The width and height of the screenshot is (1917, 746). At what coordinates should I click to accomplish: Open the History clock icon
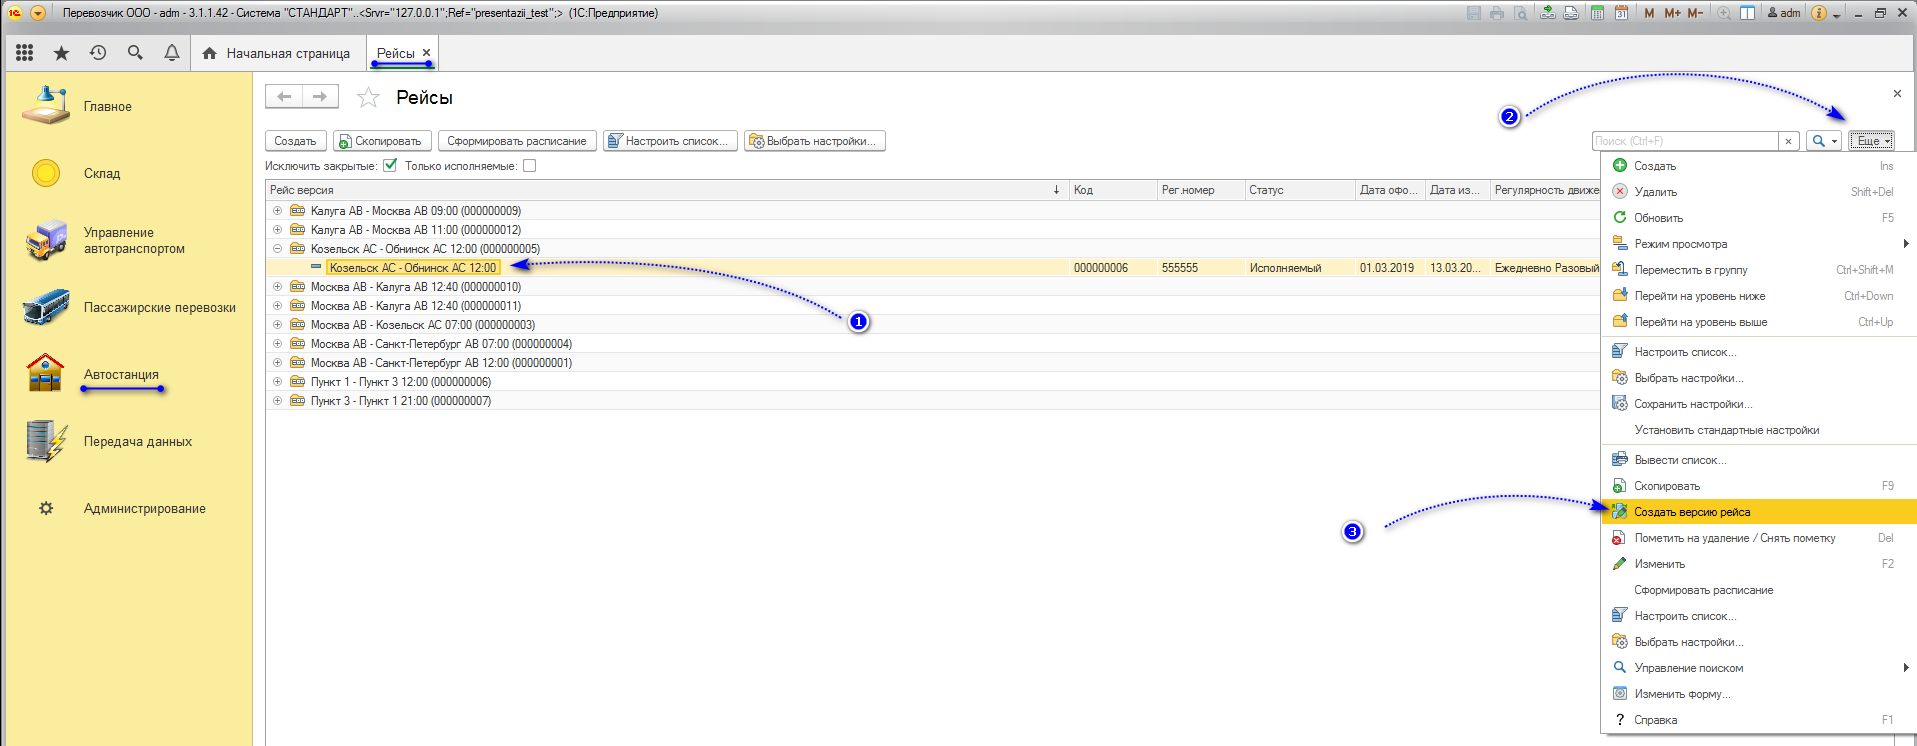pyautogui.click(x=98, y=53)
